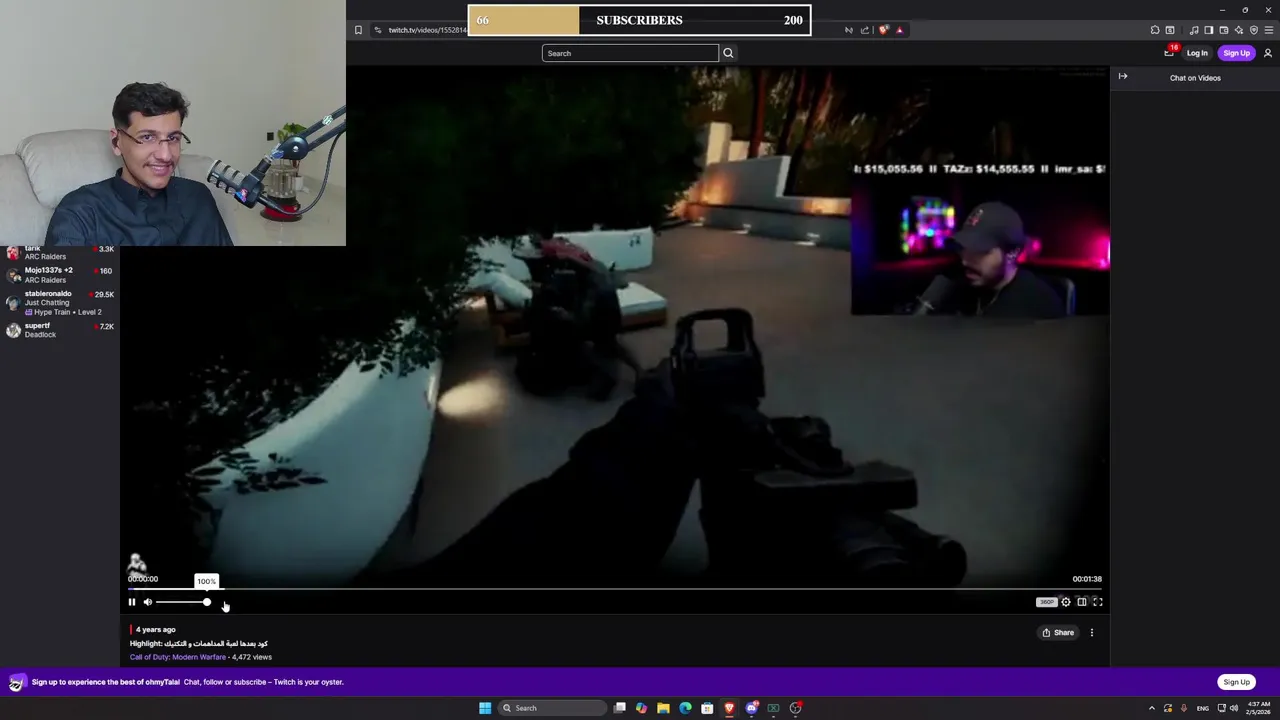Click the microphone tray icon
The height and width of the screenshot is (720, 1280).
(x=1185, y=708)
